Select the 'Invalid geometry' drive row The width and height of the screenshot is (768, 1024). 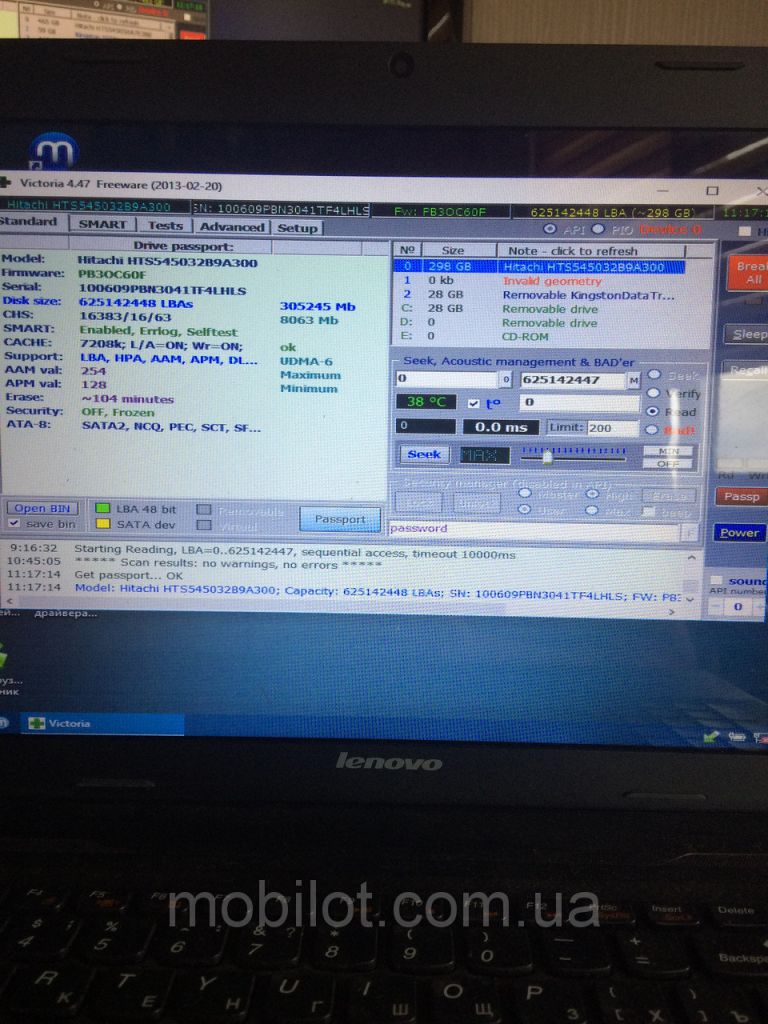tap(539, 281)
